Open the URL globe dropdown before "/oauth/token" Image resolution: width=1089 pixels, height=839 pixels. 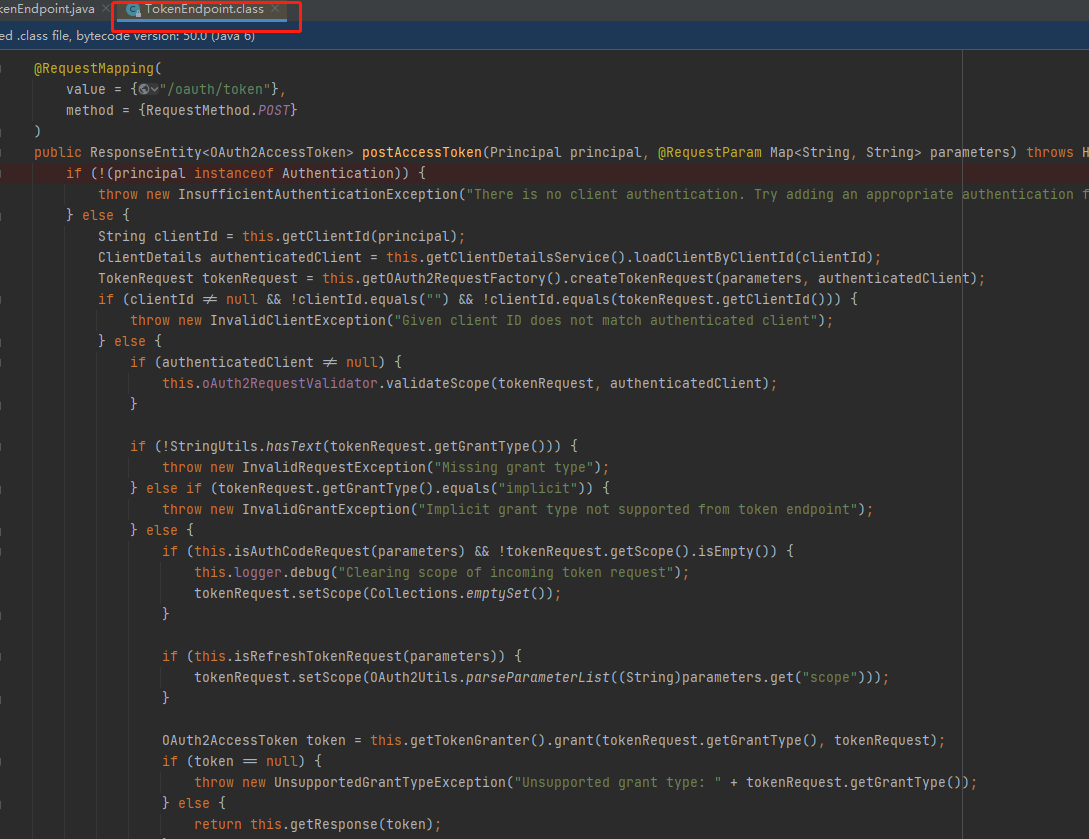pos(148,89)
